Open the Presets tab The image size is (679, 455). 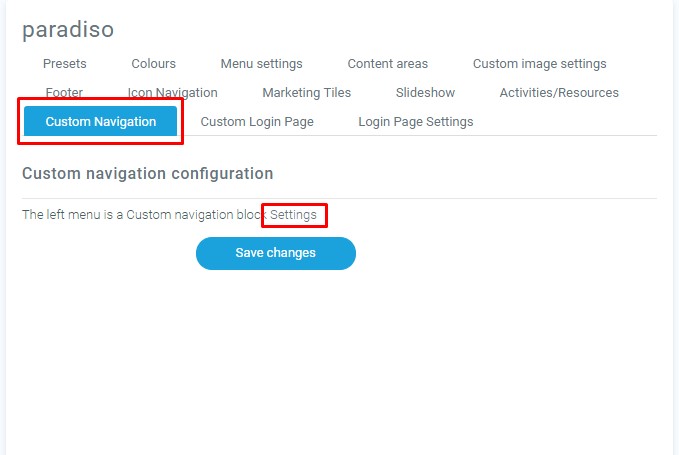click(x=64, y=64)
